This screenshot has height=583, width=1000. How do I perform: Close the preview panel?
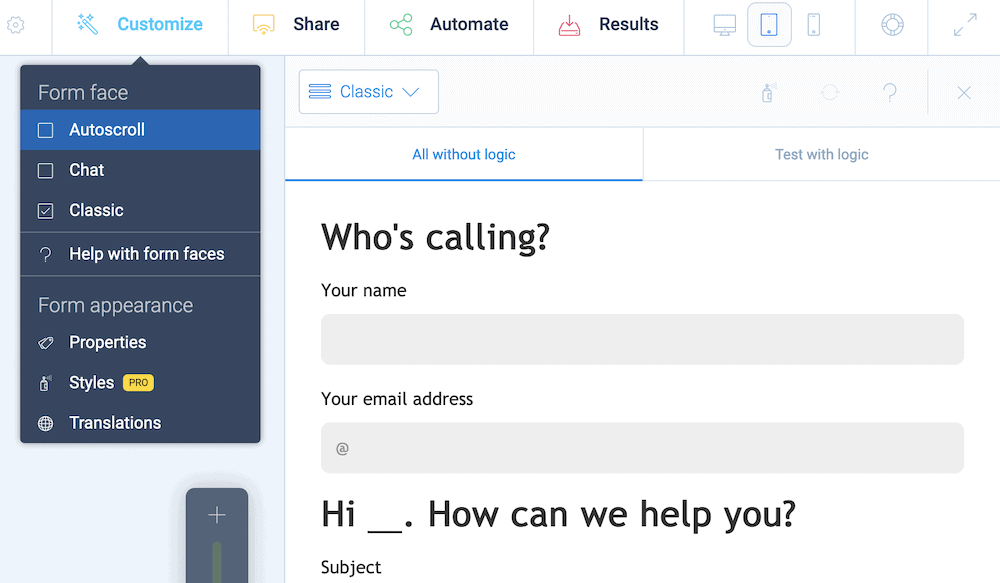coord(964,93)
